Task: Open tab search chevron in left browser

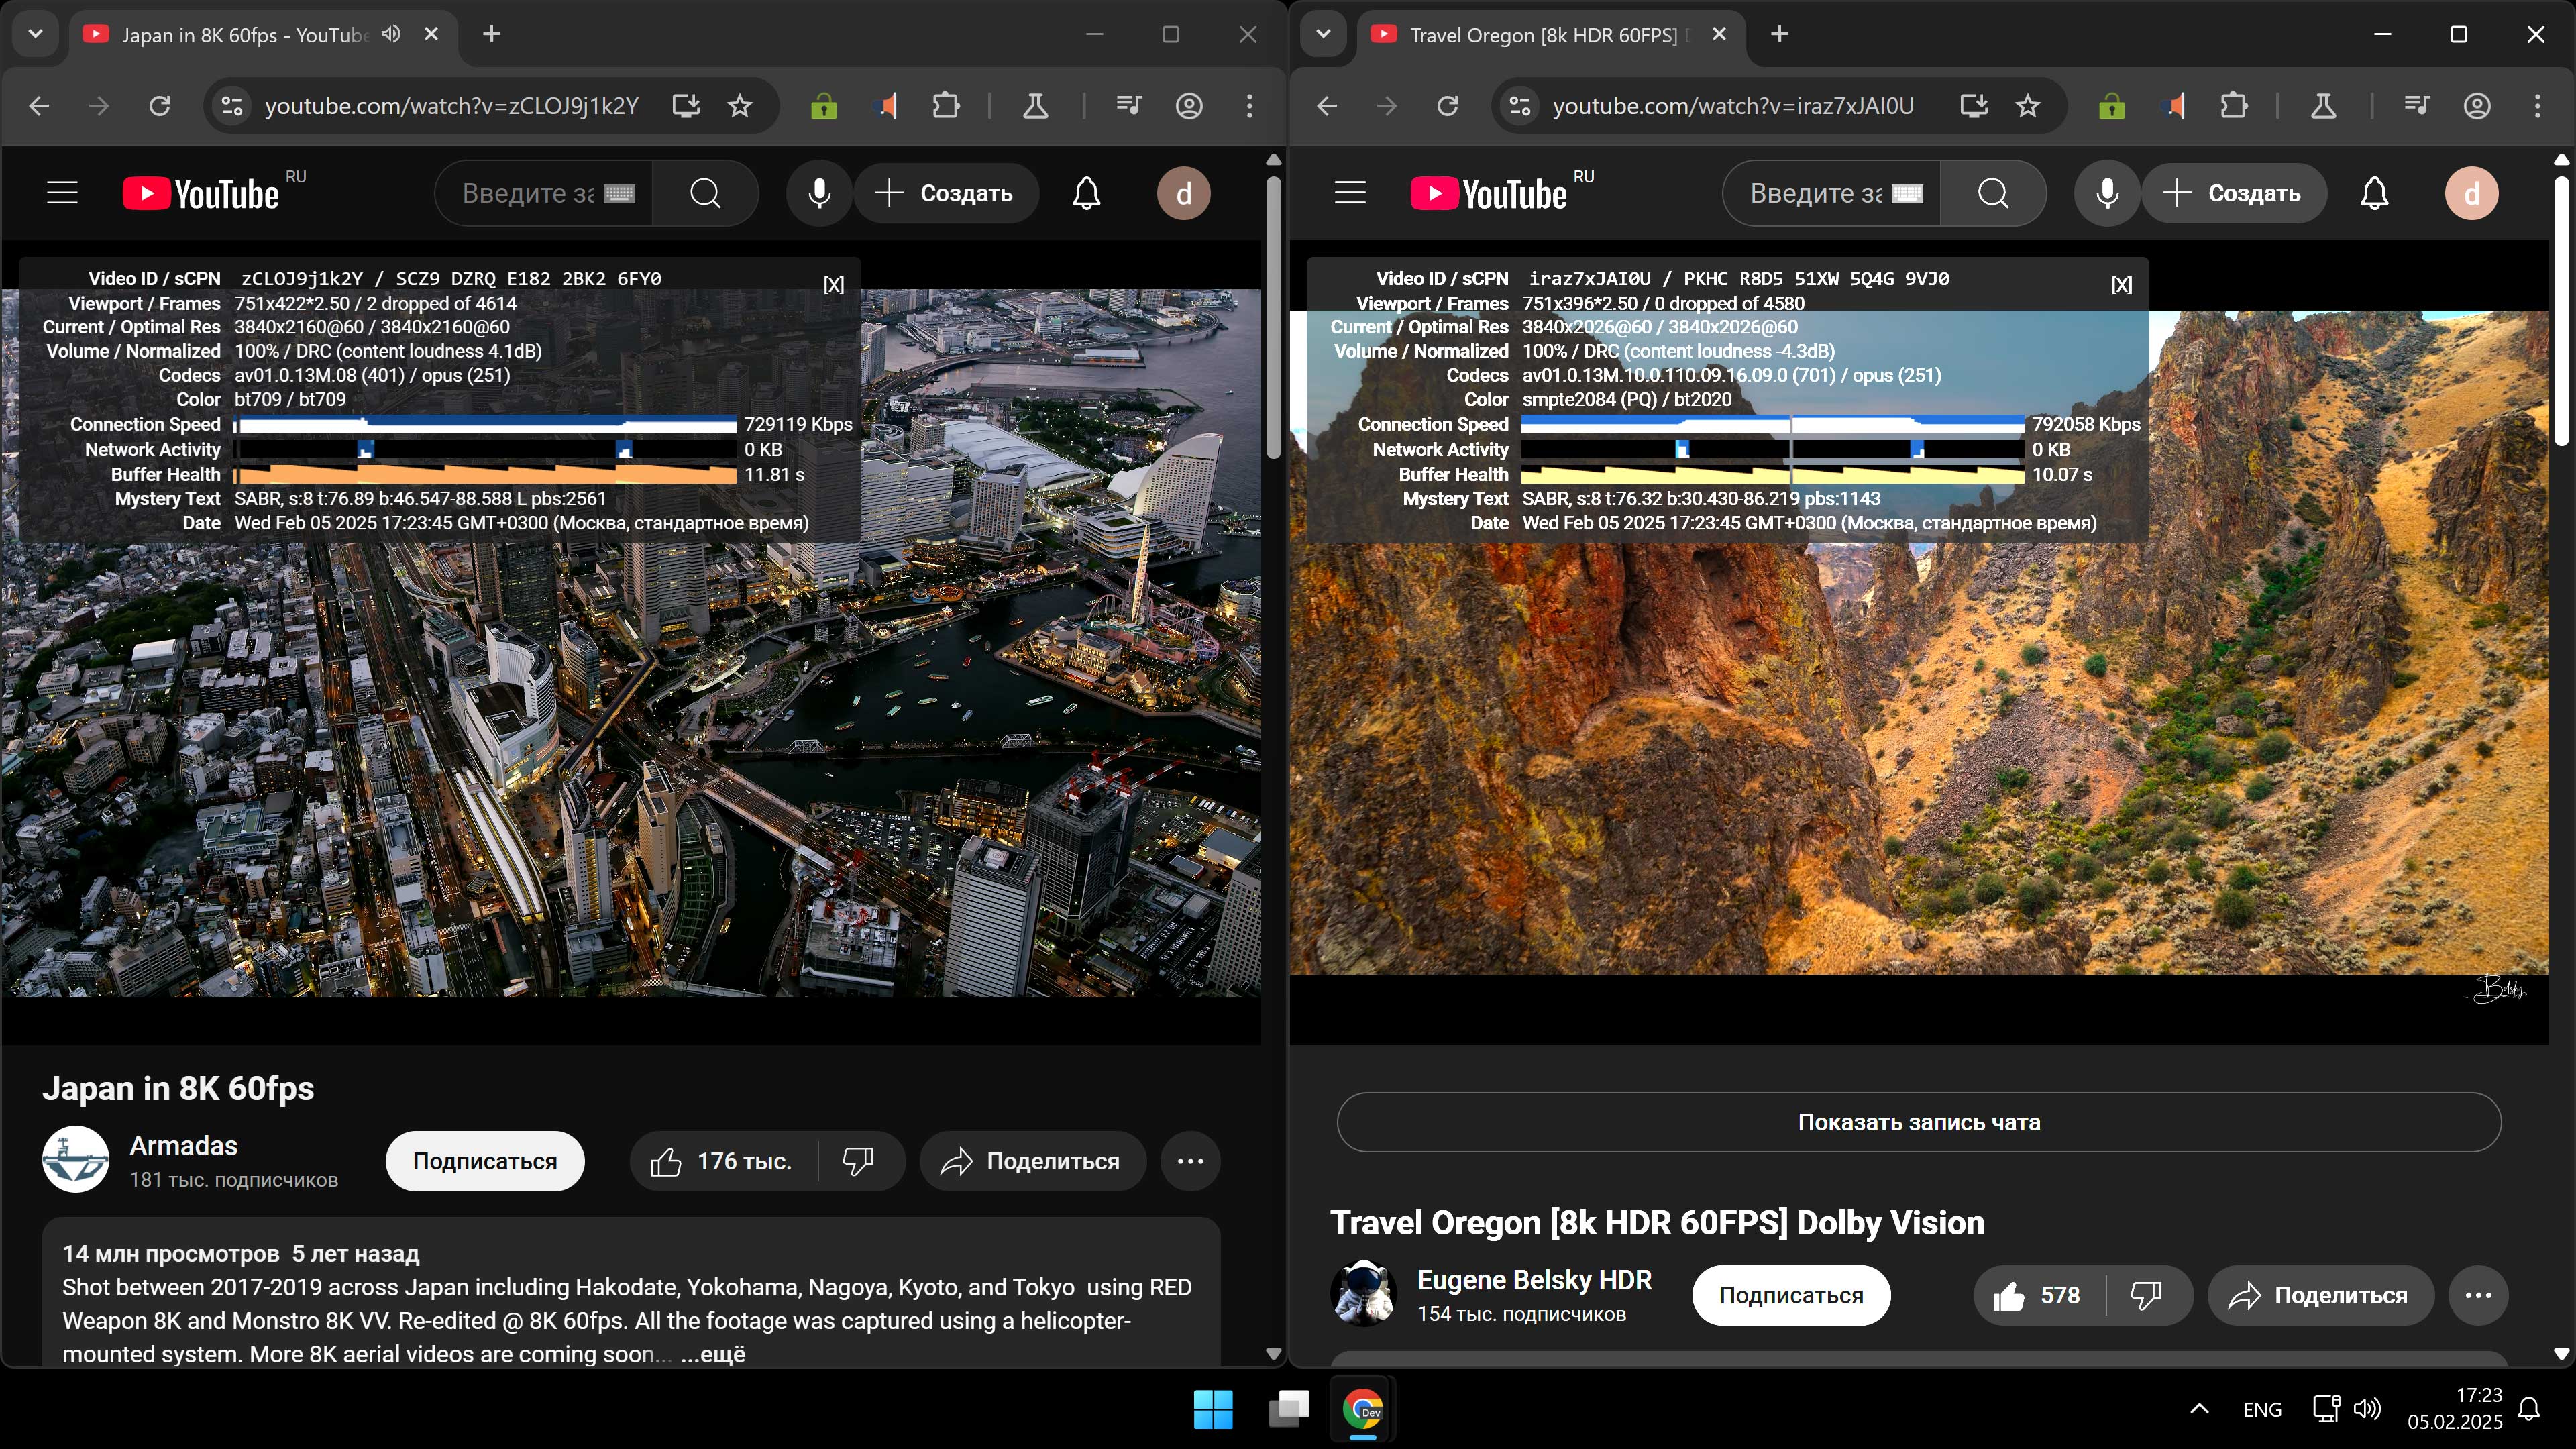Action: click(x=35, y=34)
